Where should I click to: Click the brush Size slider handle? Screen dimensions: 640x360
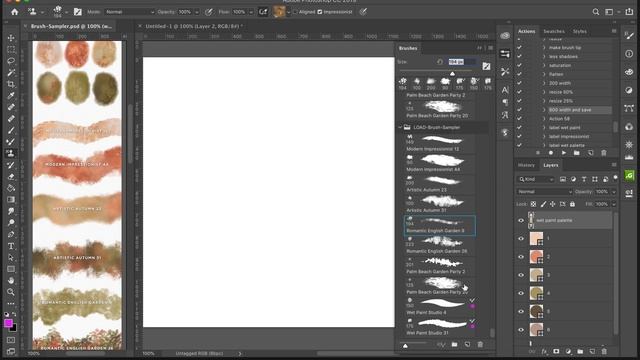click(x=452, y=73)
